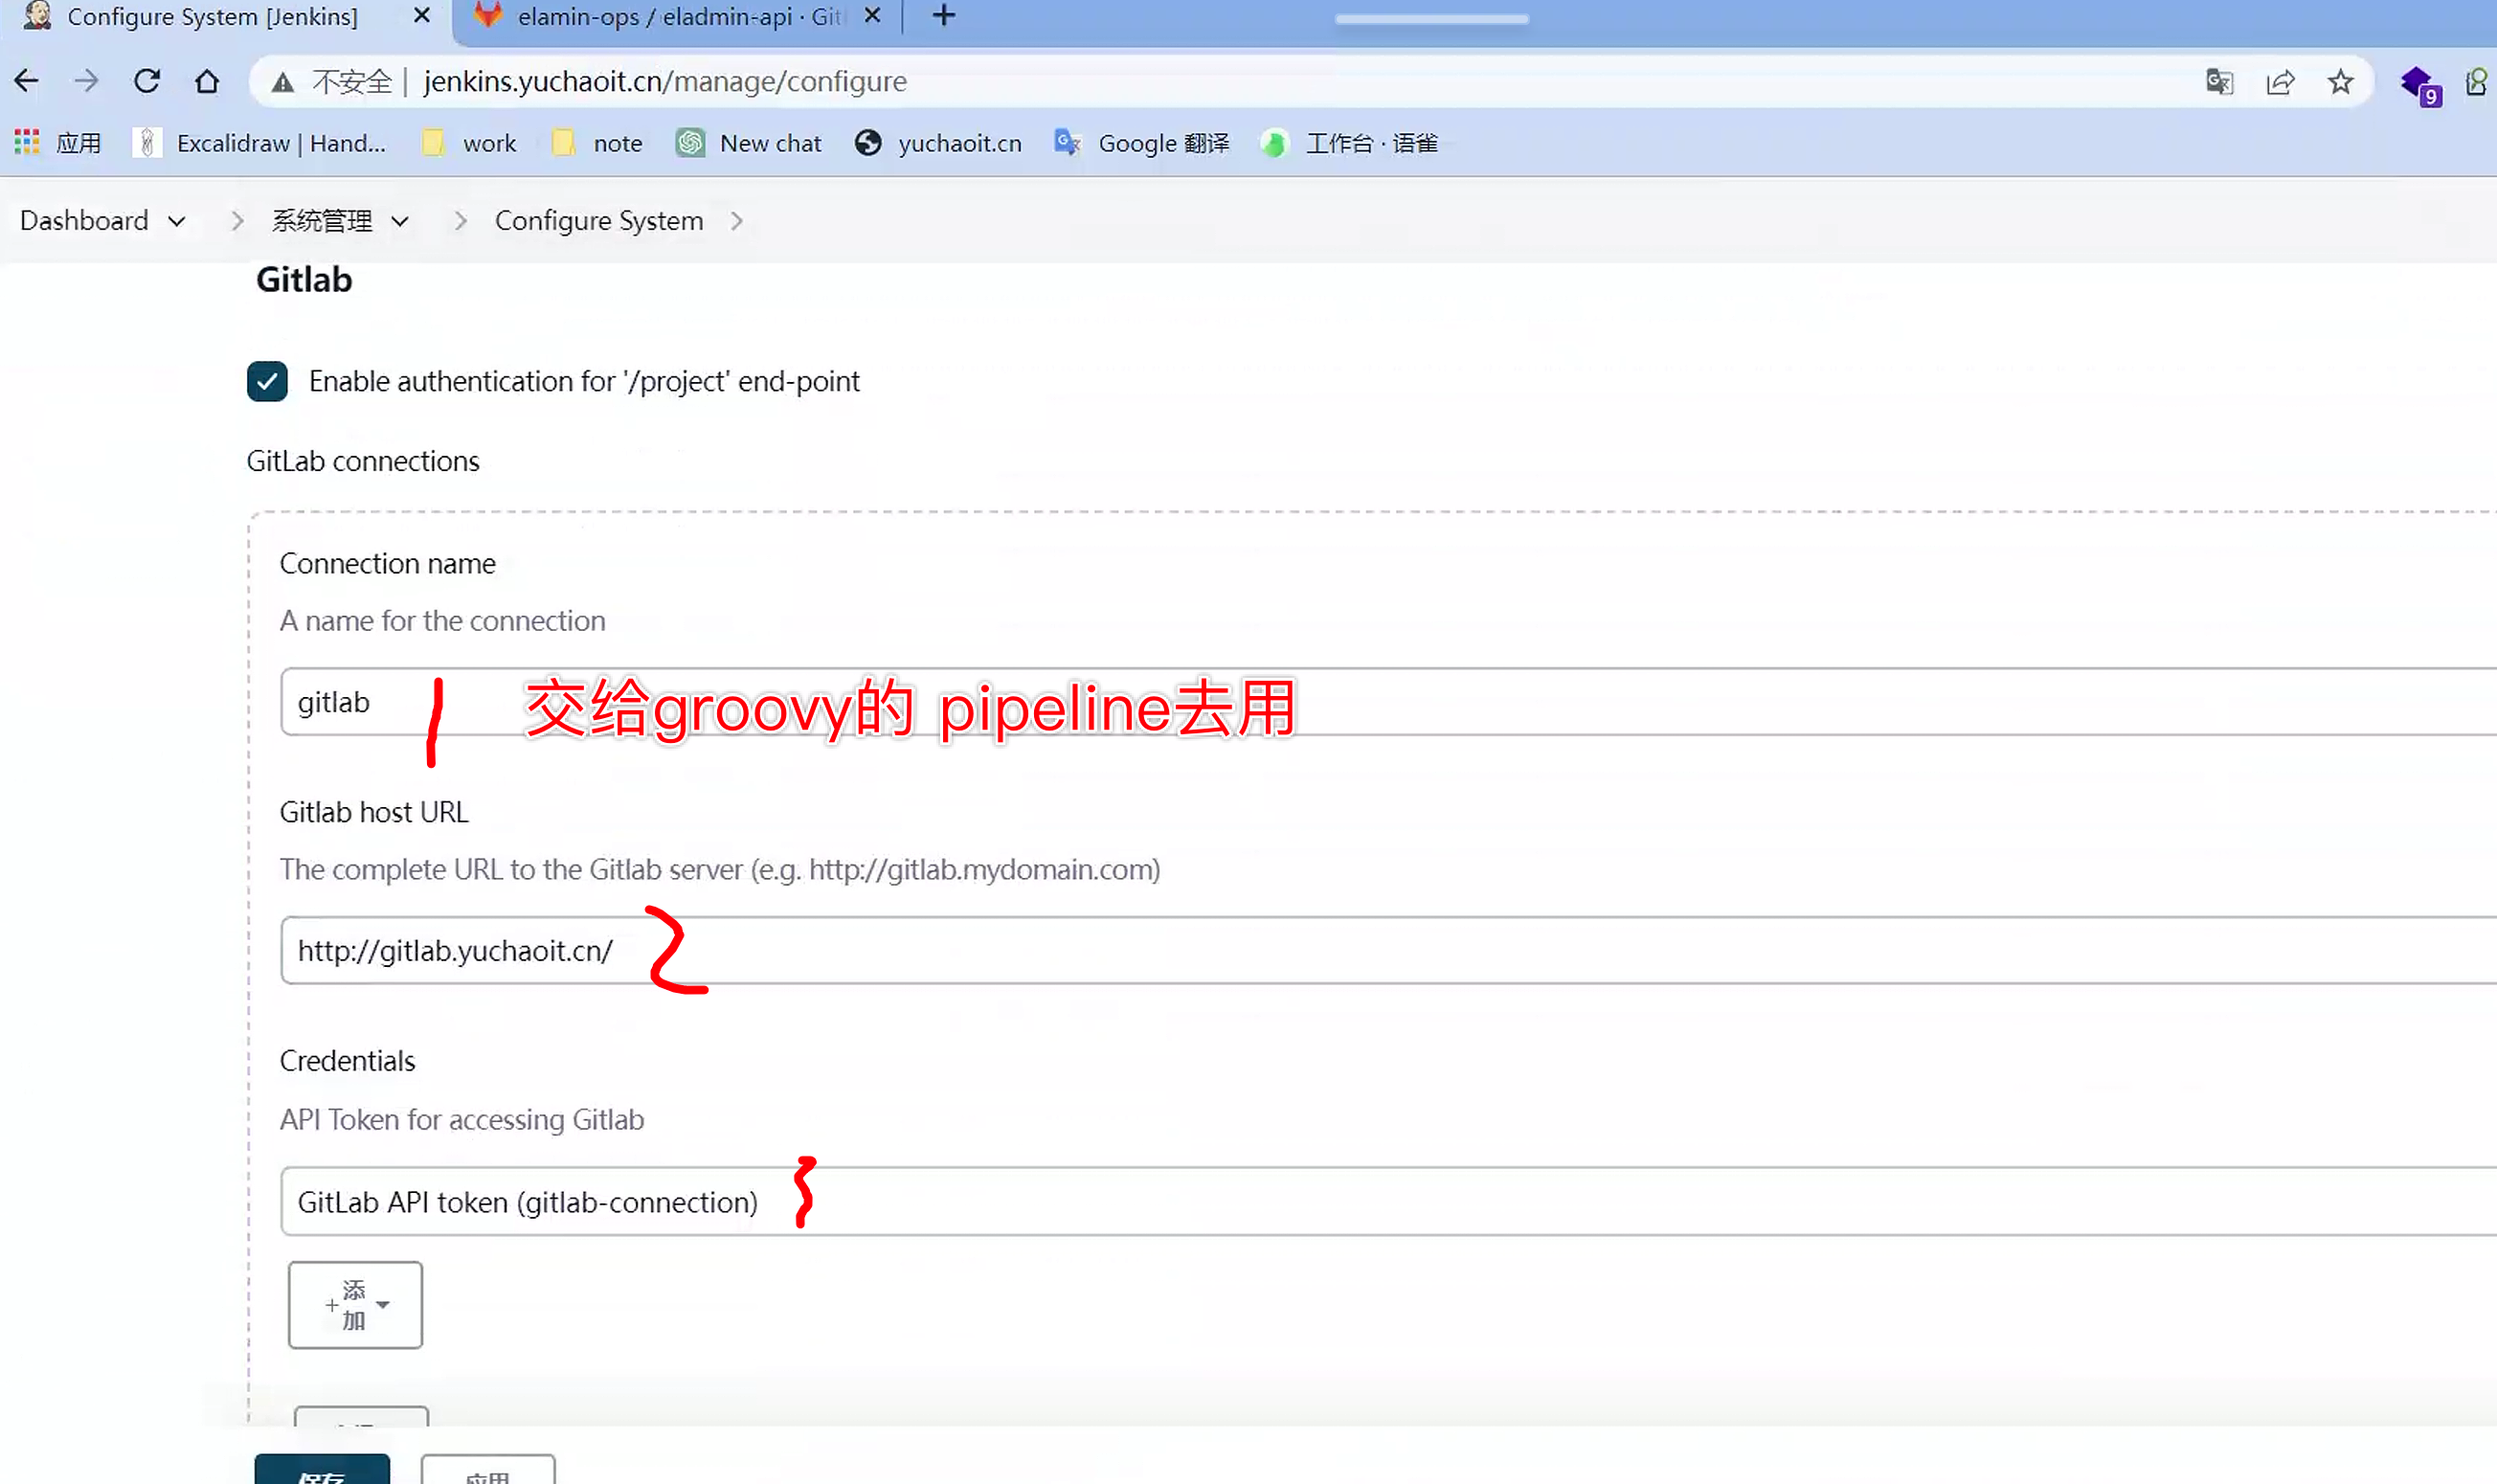Open new tab with plus icon
This screenshot has width=2497, height=1484.
coord(943,16)
